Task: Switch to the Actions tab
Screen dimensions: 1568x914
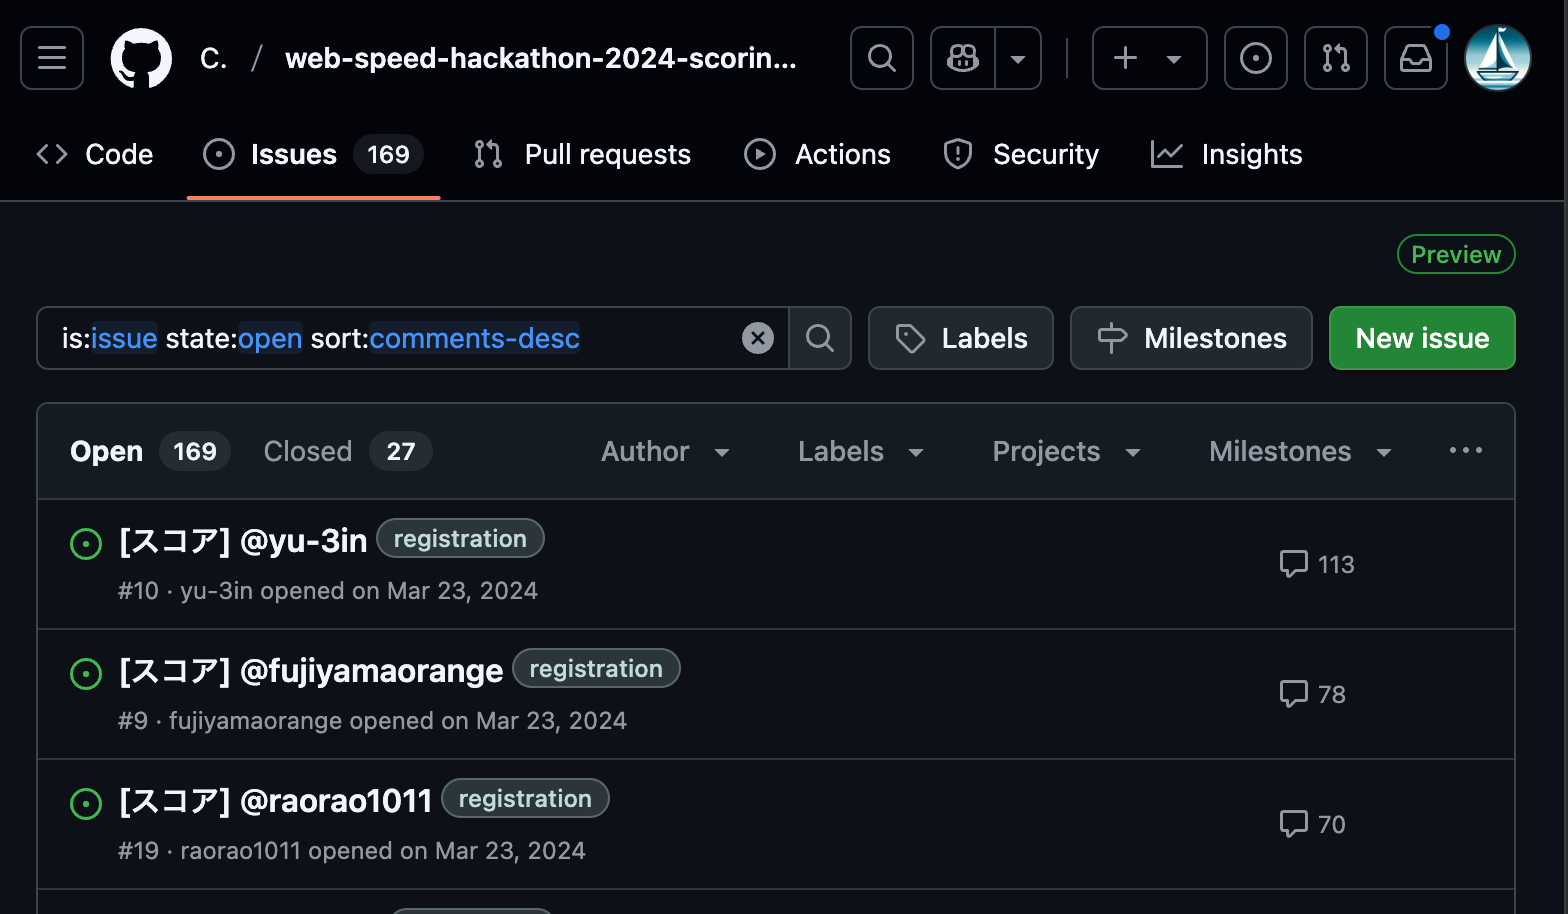Action: point(818,155)
